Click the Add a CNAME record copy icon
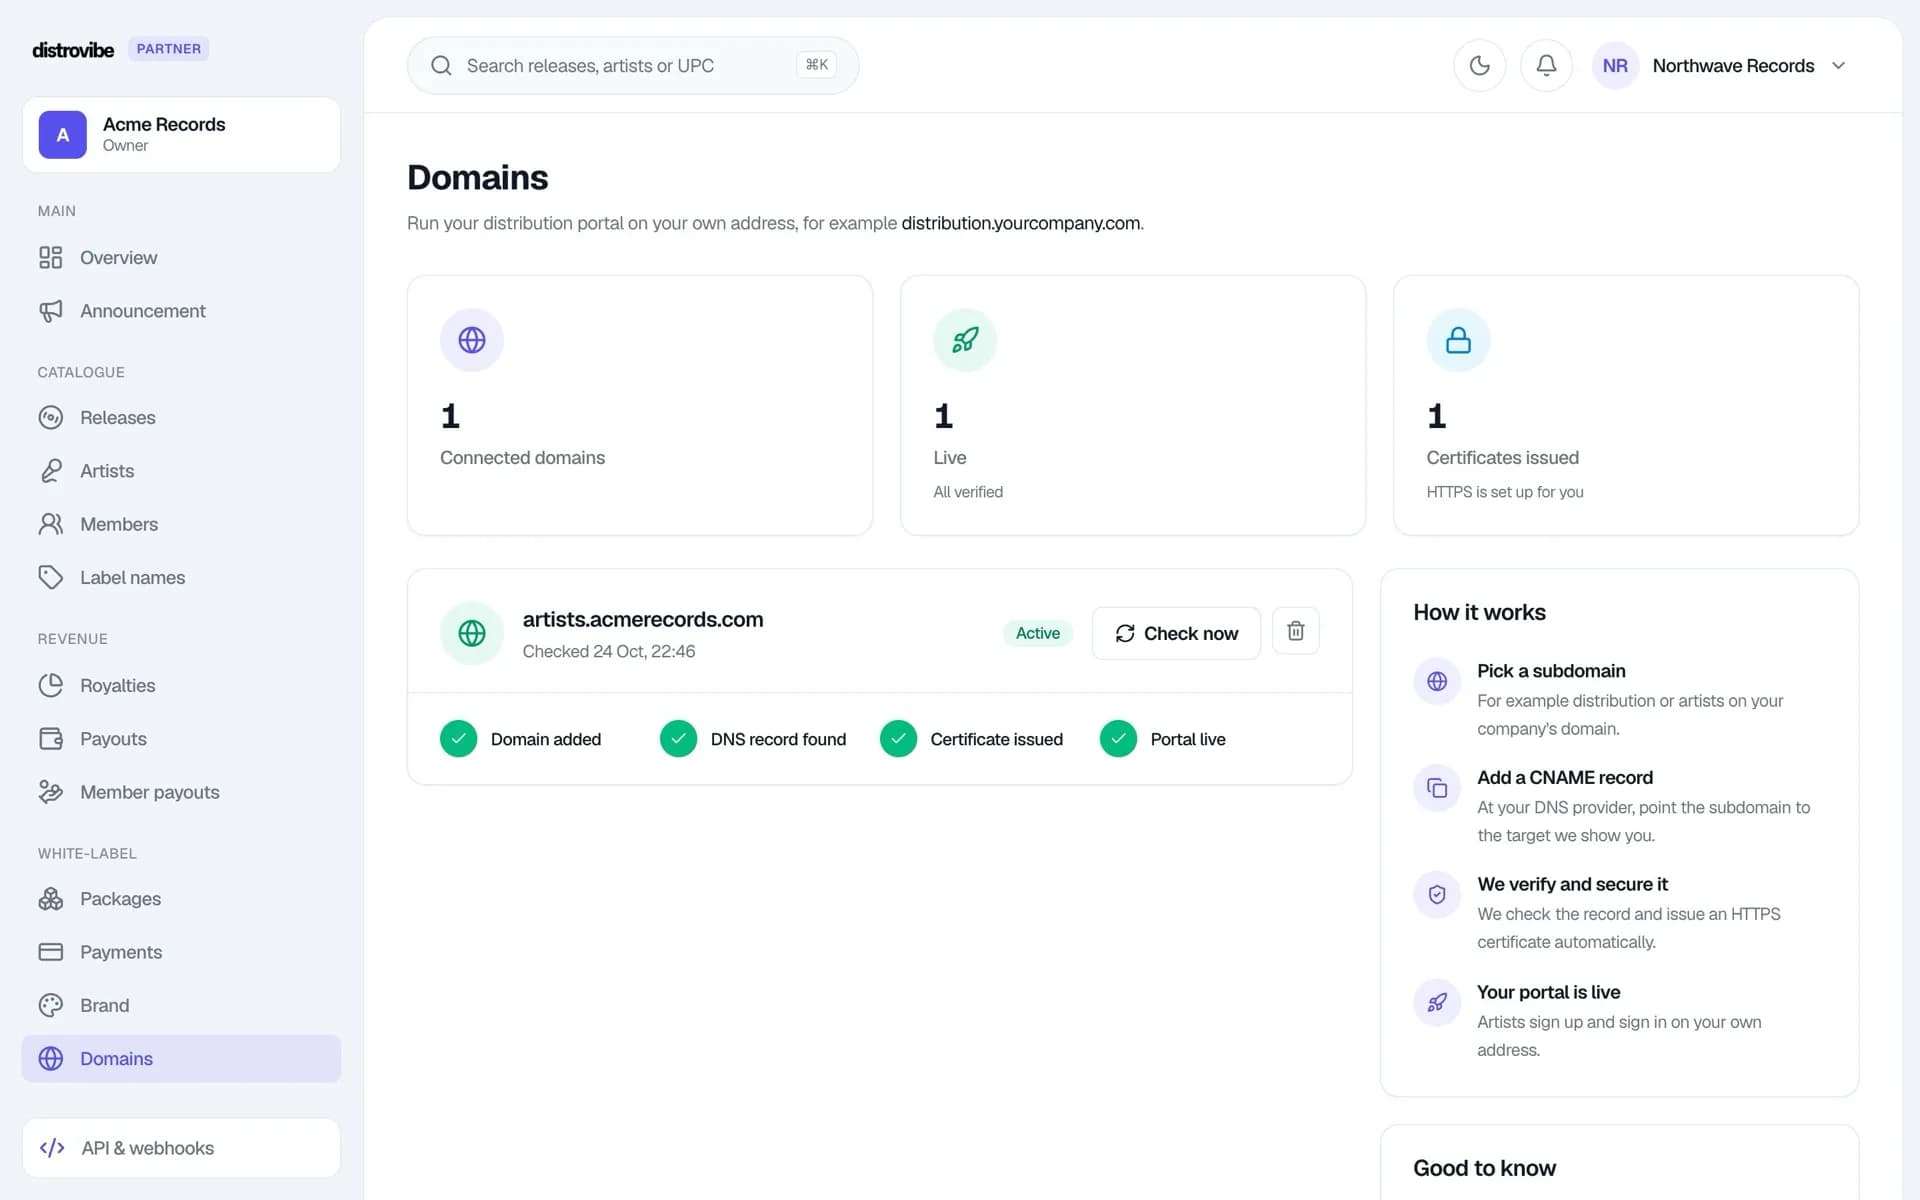Image resolution: width=1920 pixels, height=1200 pixels. 1437,788
